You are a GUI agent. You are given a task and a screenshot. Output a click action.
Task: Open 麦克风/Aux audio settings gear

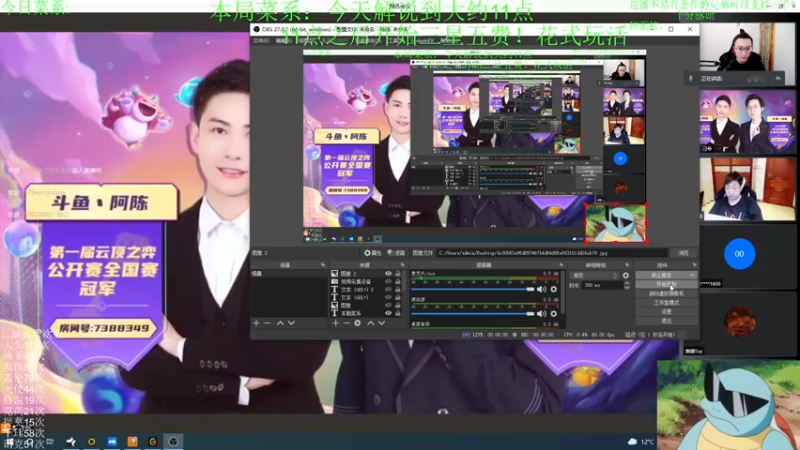[554, 289]
